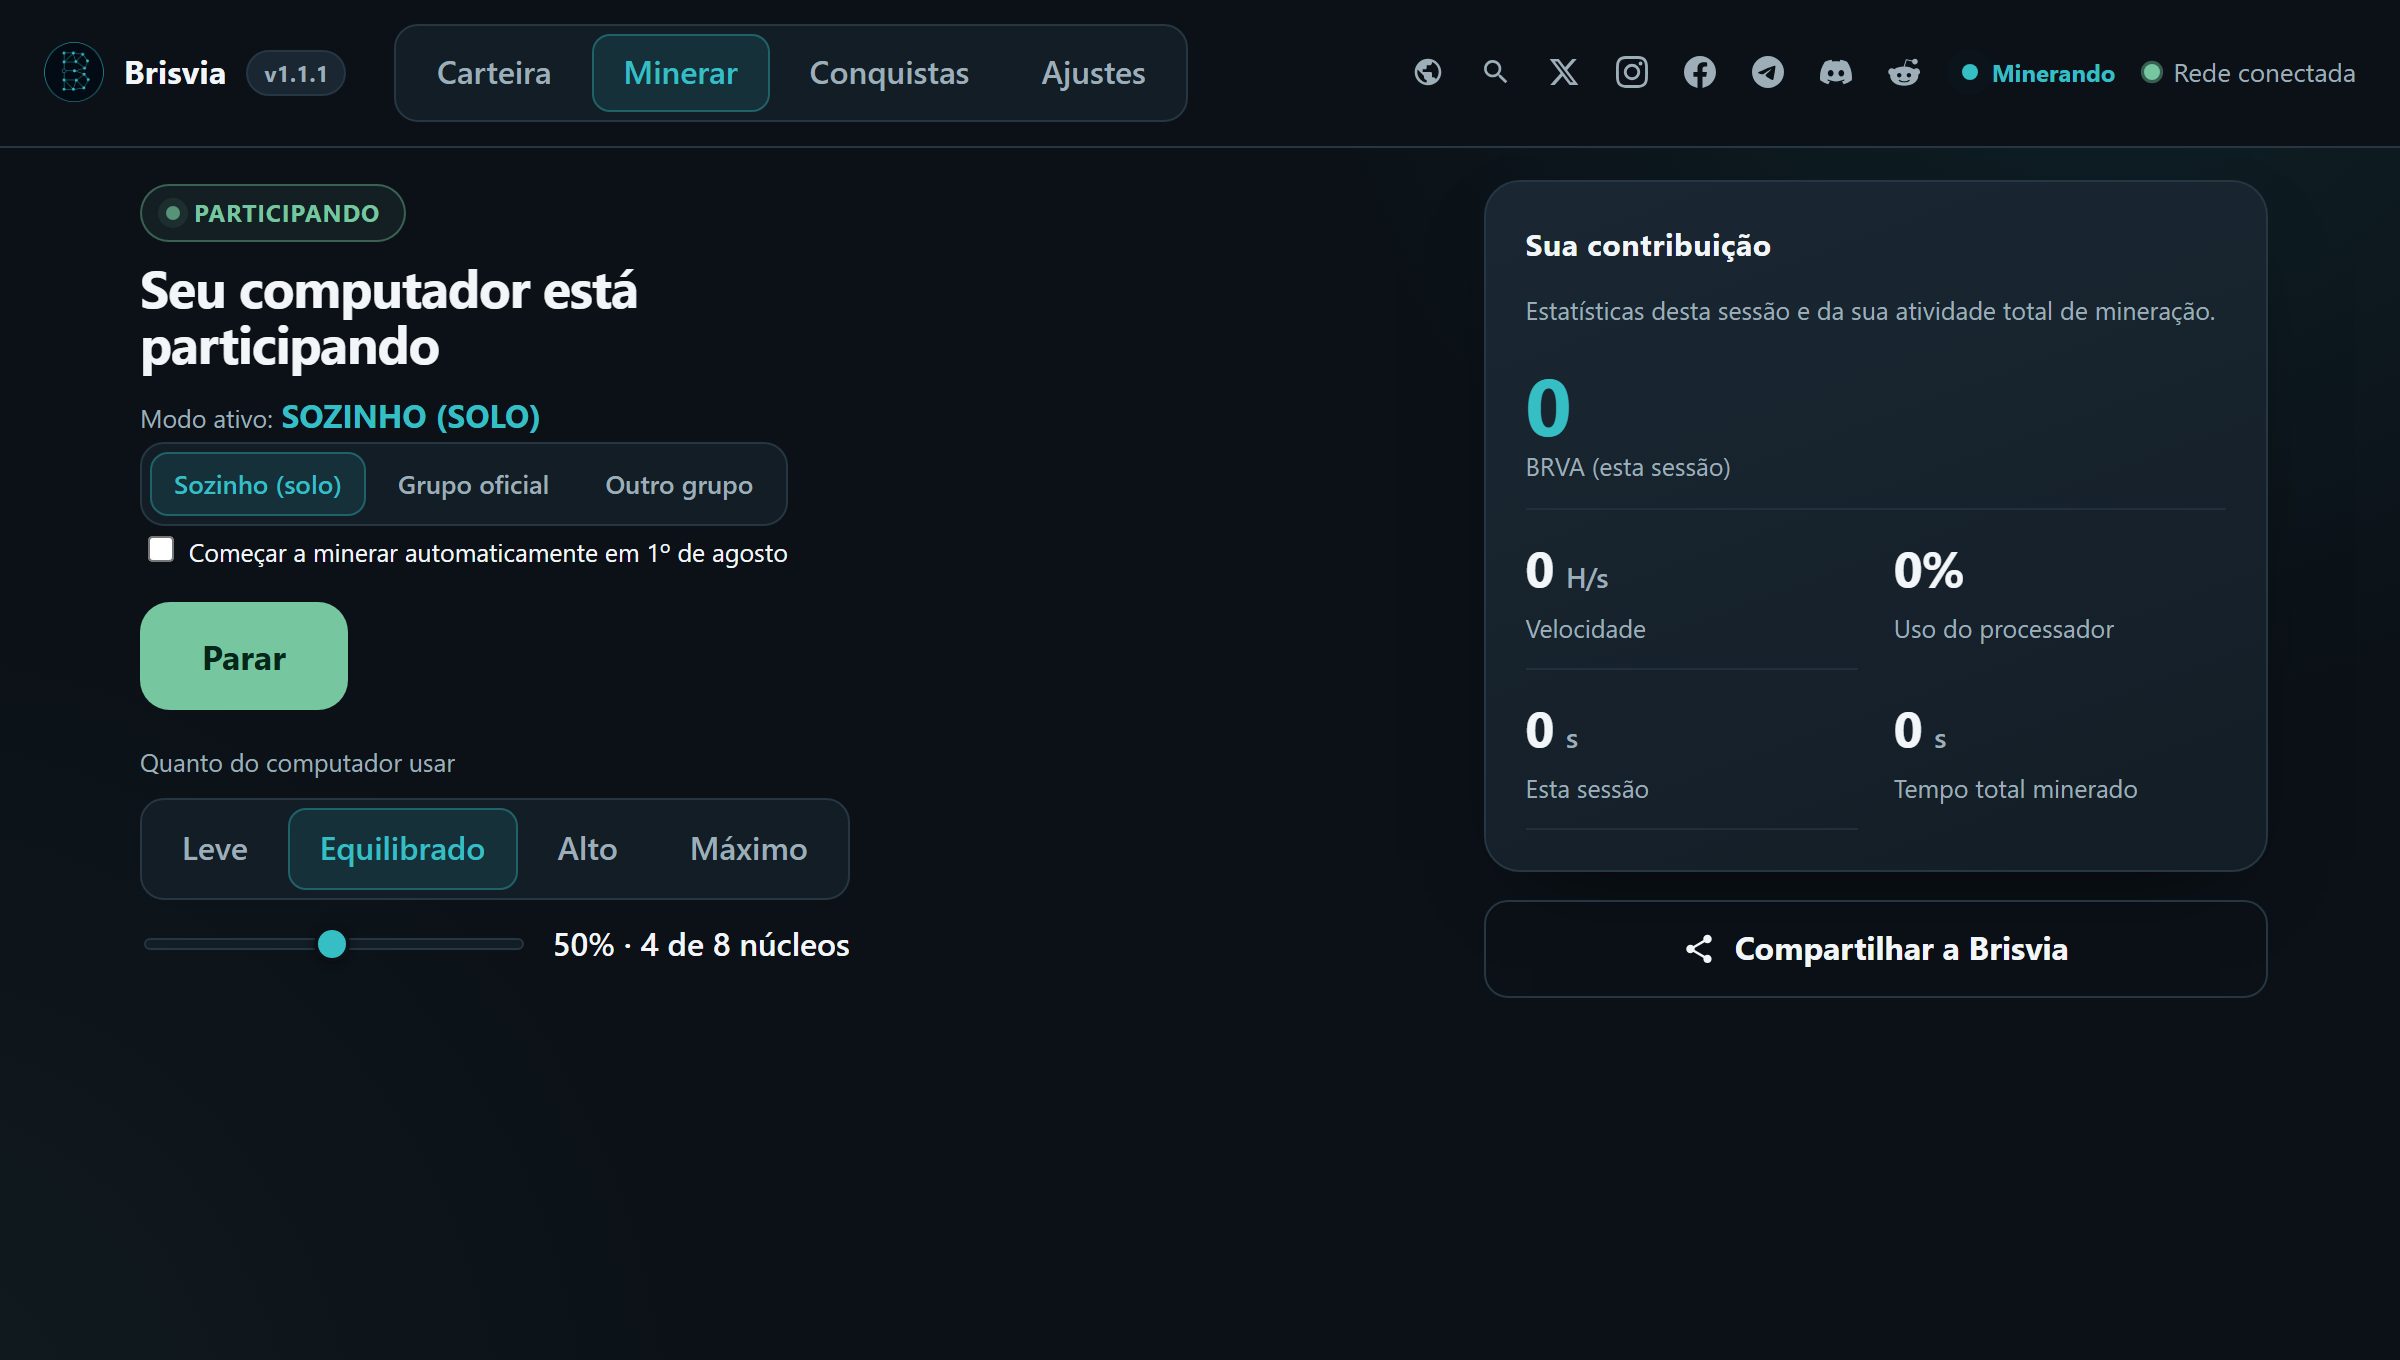Click the Rede conectada status dot
The image size is (2400, 1360).
[2151, 72]
